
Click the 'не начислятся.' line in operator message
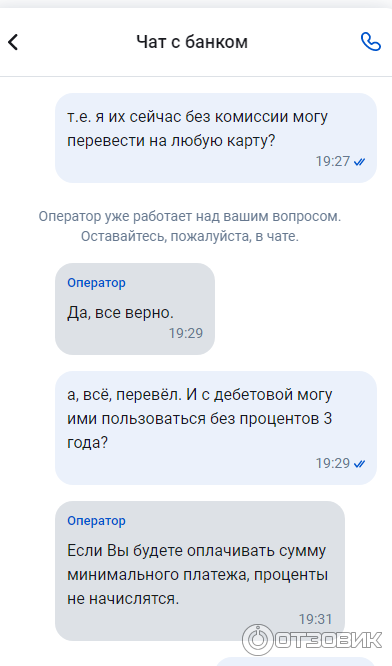(x=123, y=598)
